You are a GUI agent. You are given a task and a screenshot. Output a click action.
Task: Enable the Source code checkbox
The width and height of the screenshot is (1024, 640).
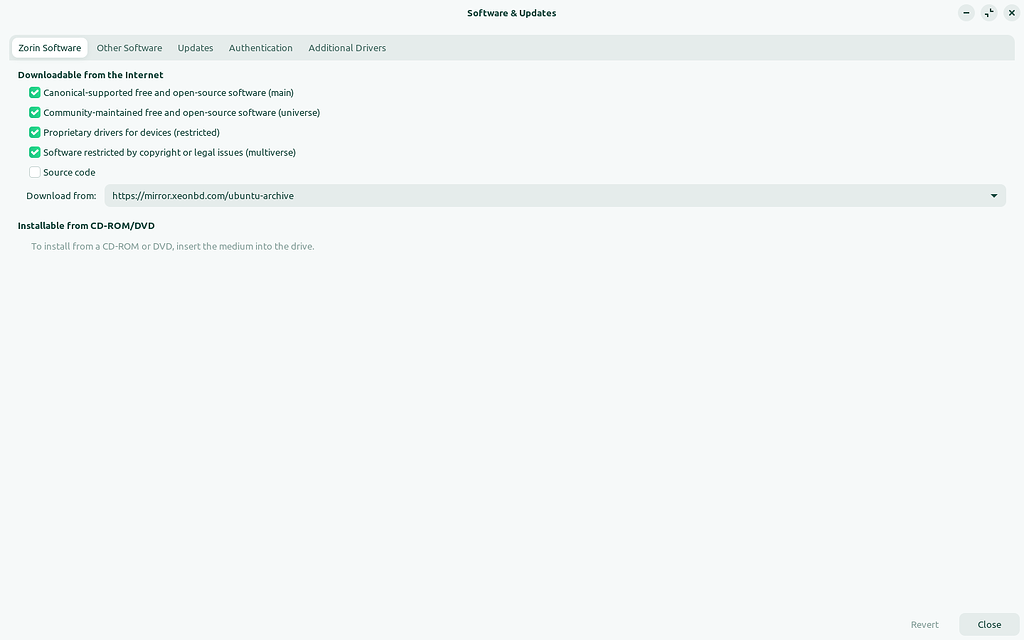point(35,173)
